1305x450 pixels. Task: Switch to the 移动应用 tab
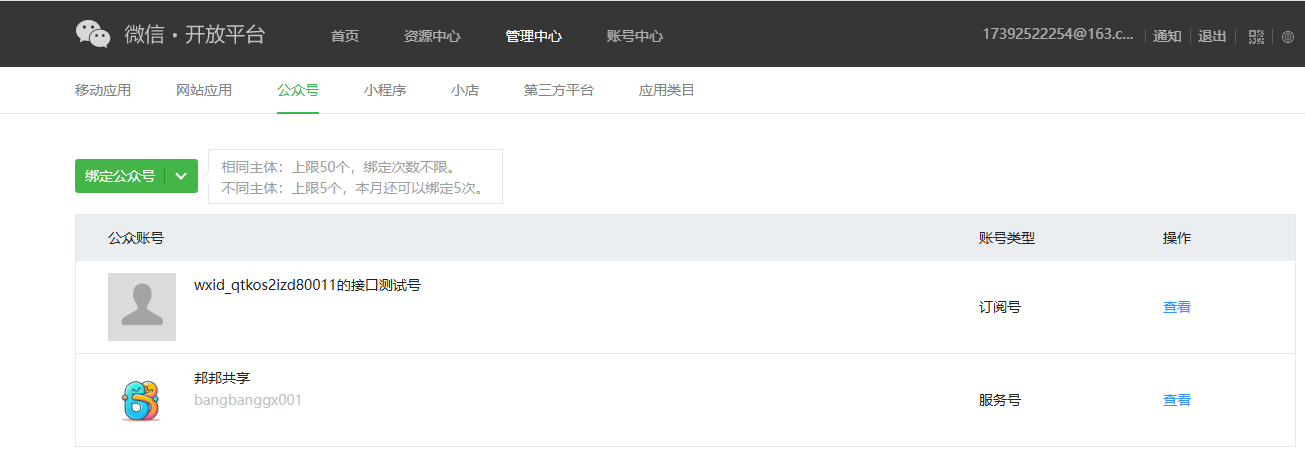pyautogui.click(x=103, y=90)
